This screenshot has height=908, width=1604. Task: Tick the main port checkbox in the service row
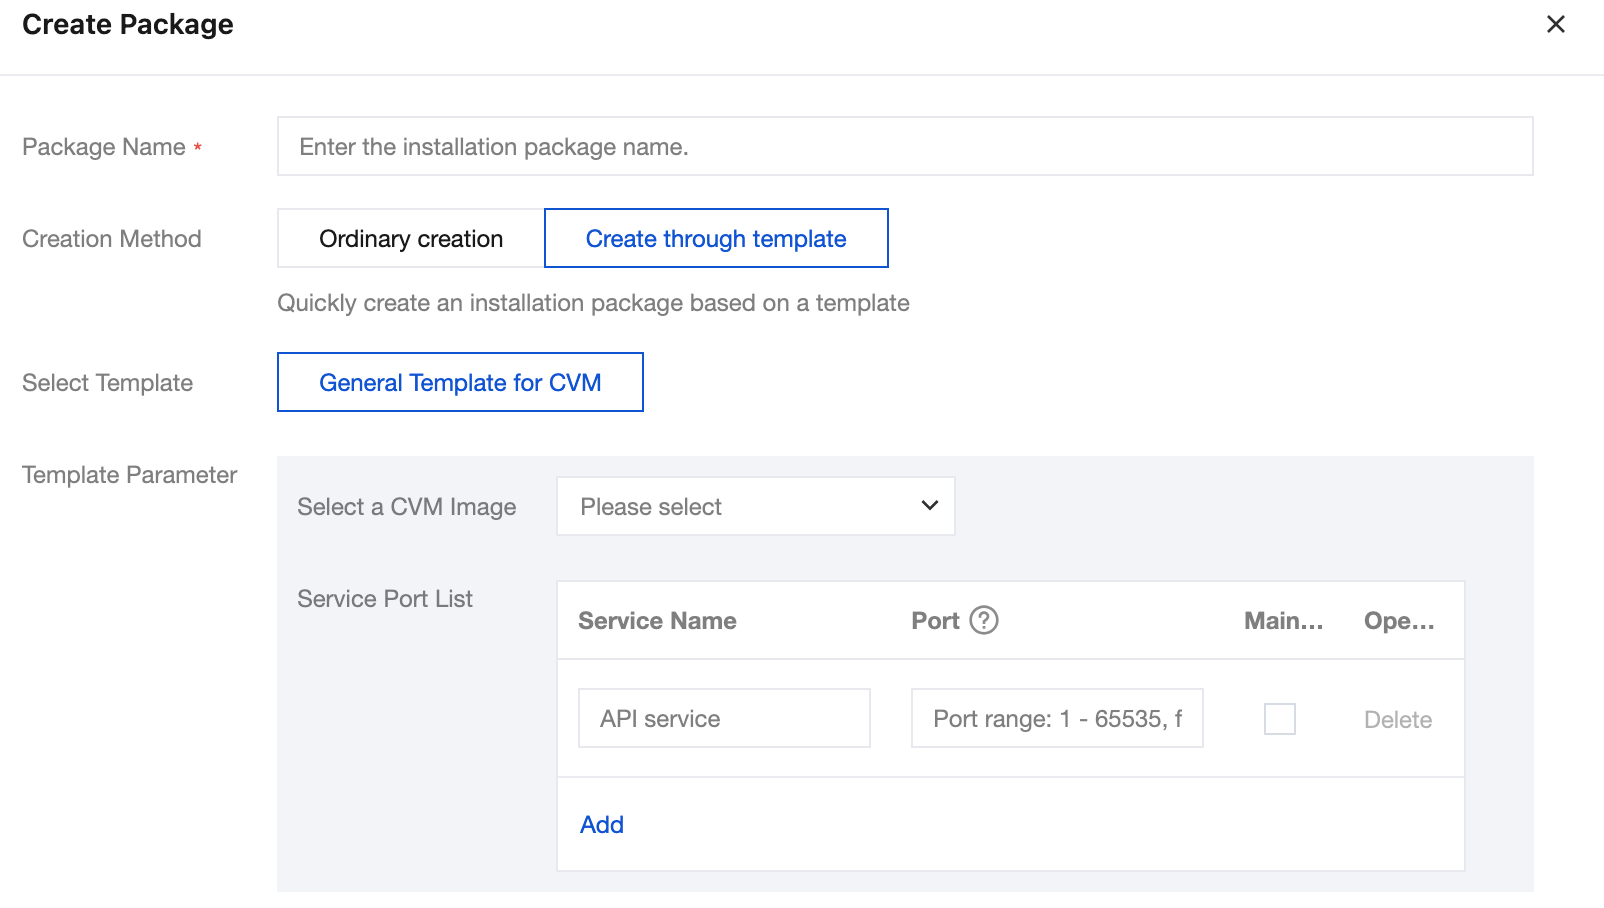point(1279,719)
